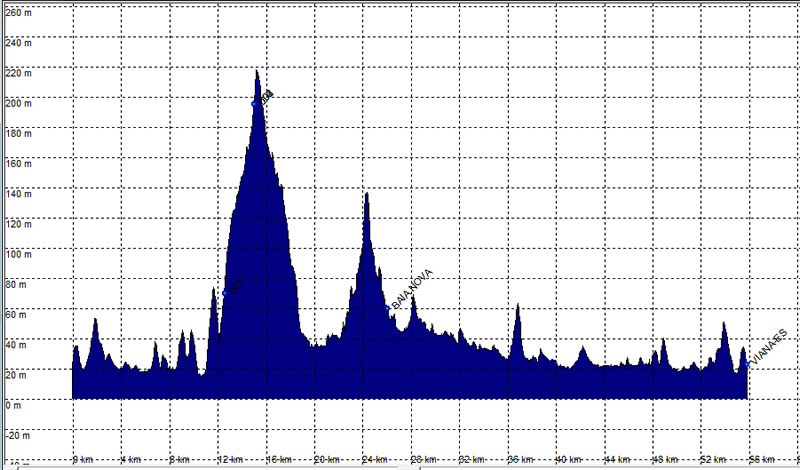Click the 200 m elevation axis label
This screenshot has width=800, height=470.
coord(18,104)
